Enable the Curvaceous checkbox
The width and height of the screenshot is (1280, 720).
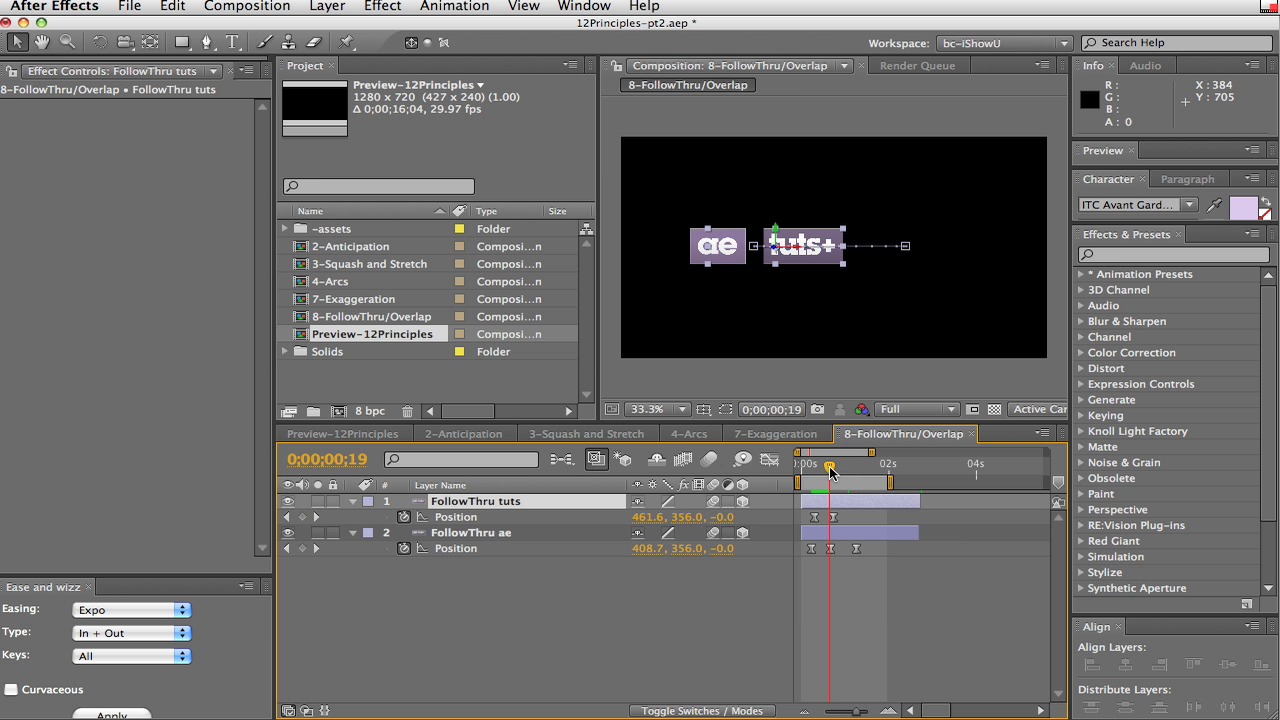[11, 689]
